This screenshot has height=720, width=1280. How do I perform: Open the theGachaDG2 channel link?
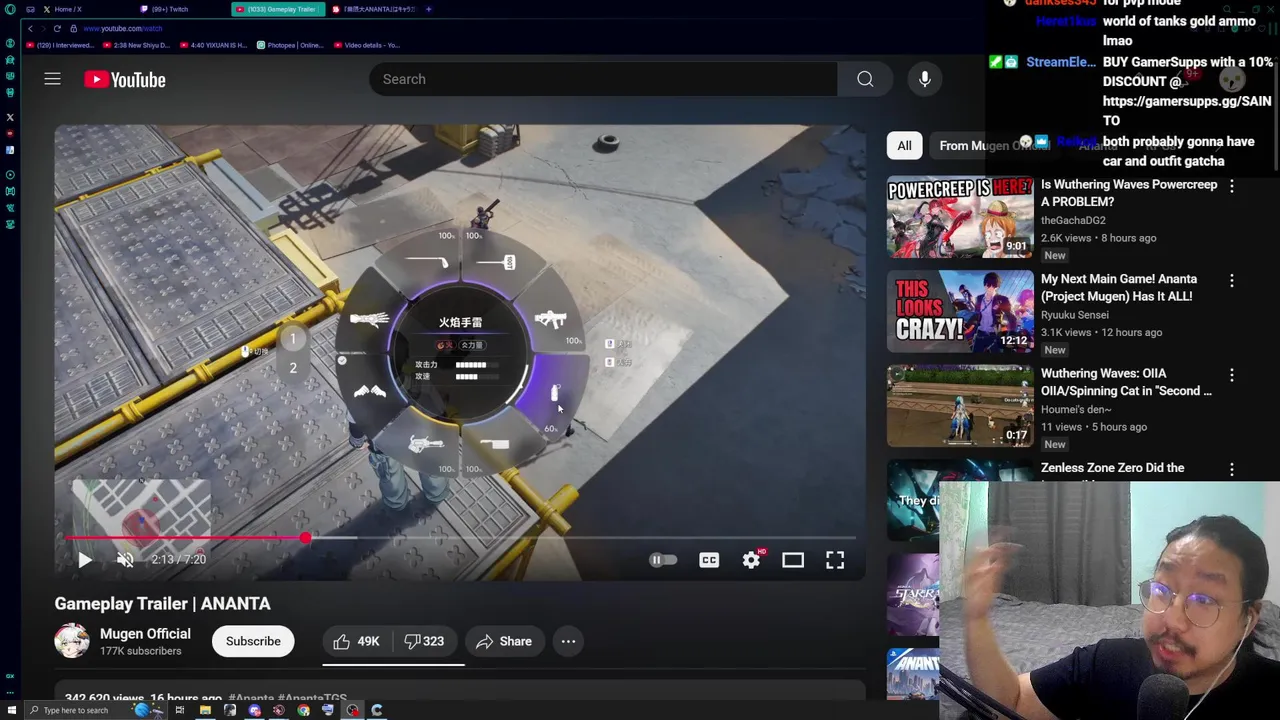[1073, 220]
